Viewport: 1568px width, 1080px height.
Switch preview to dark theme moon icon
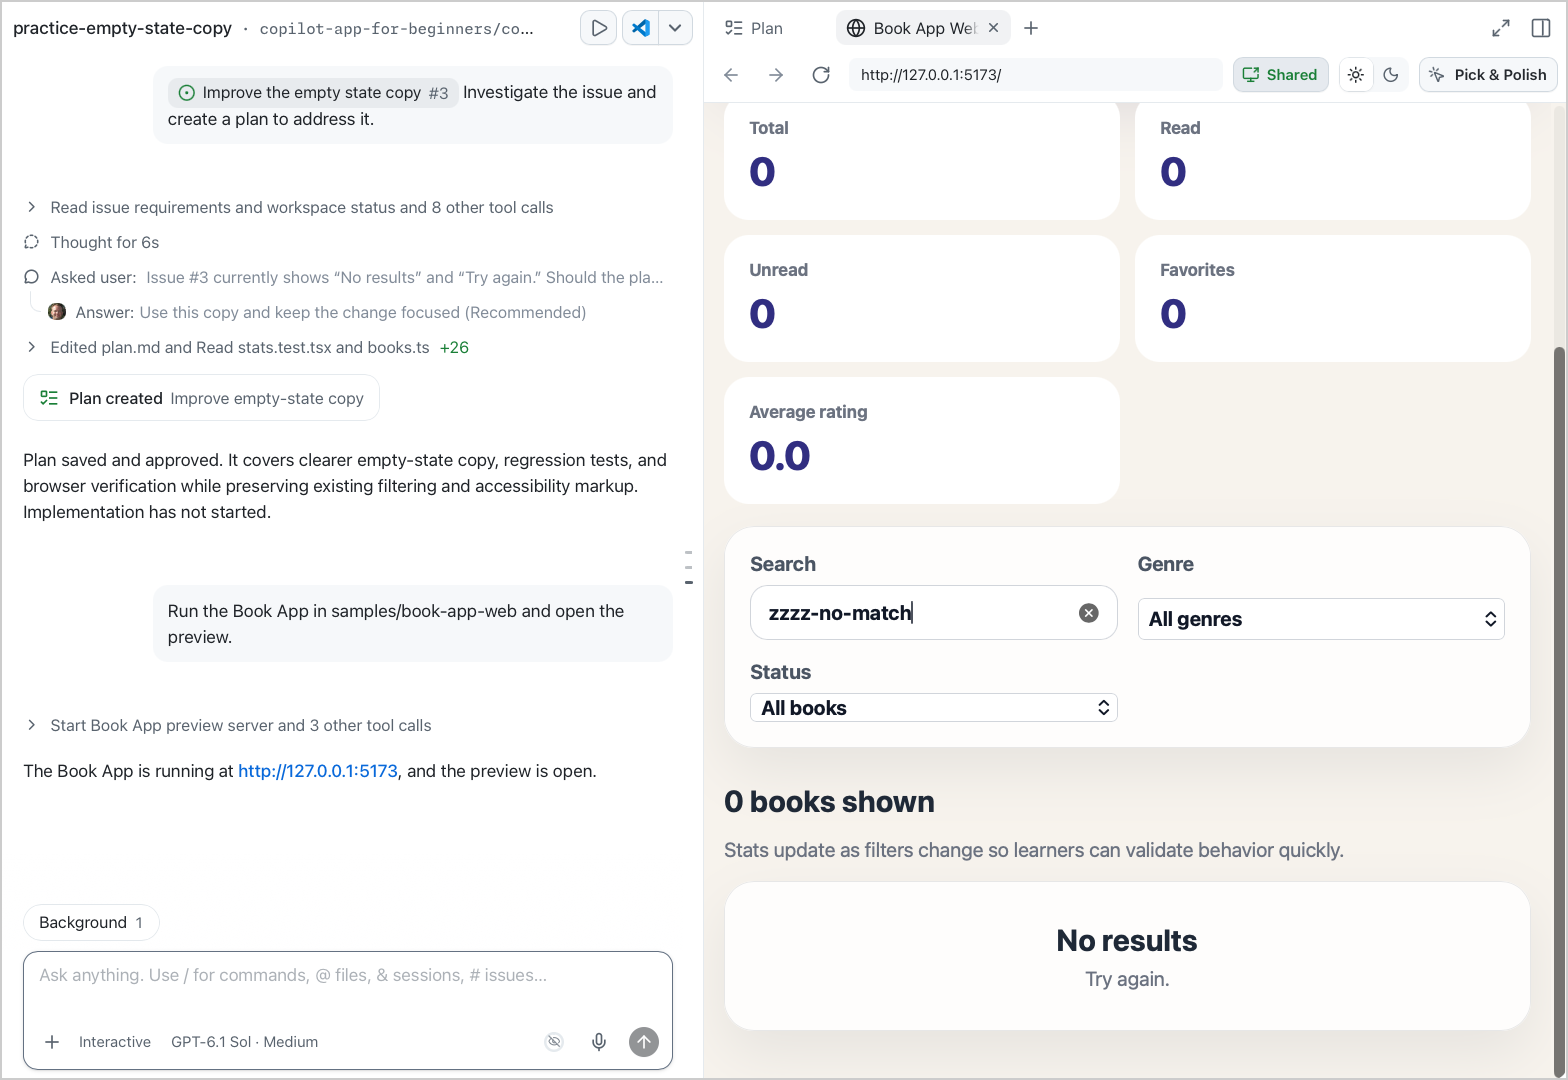click(1391, 75)
